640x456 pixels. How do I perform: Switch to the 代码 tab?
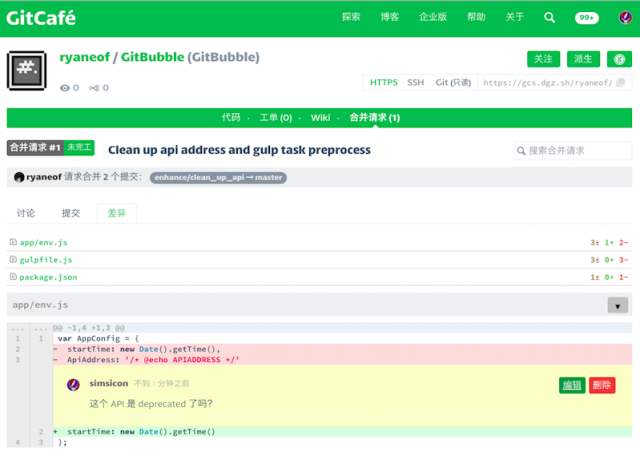point(231,118)
